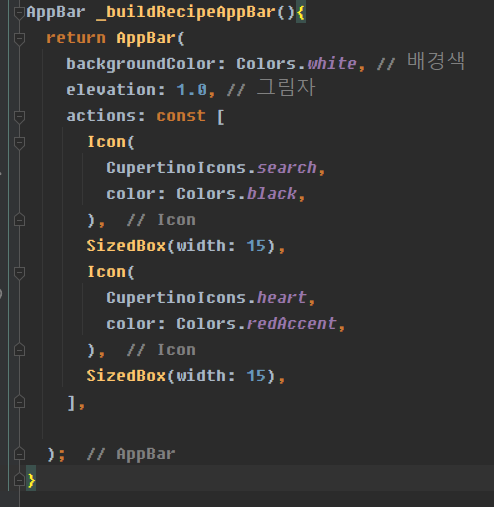Click the backgroundColor property name
The image size is (494, 507).
pyautogui.click(x=141, y=64)
